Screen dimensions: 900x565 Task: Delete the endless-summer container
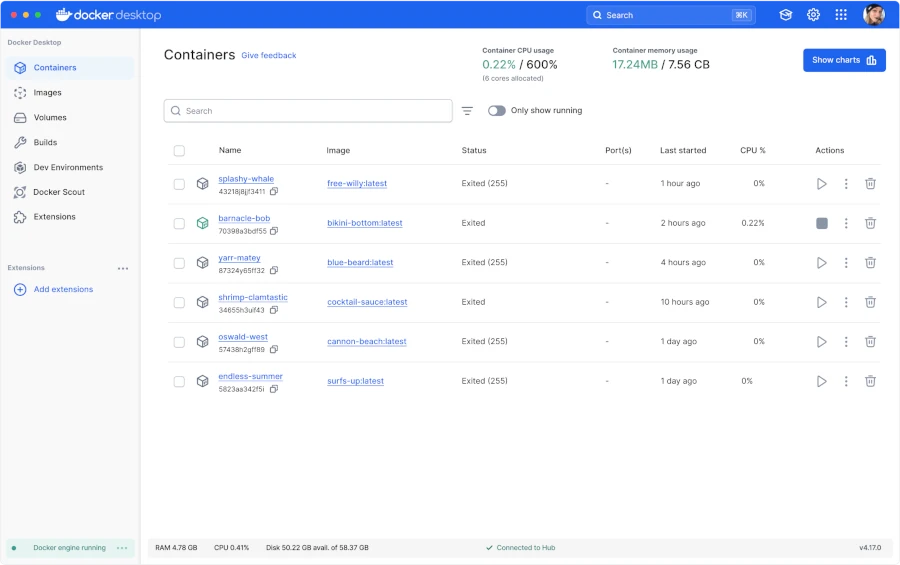pyautogui.click(x=870, y=381)
